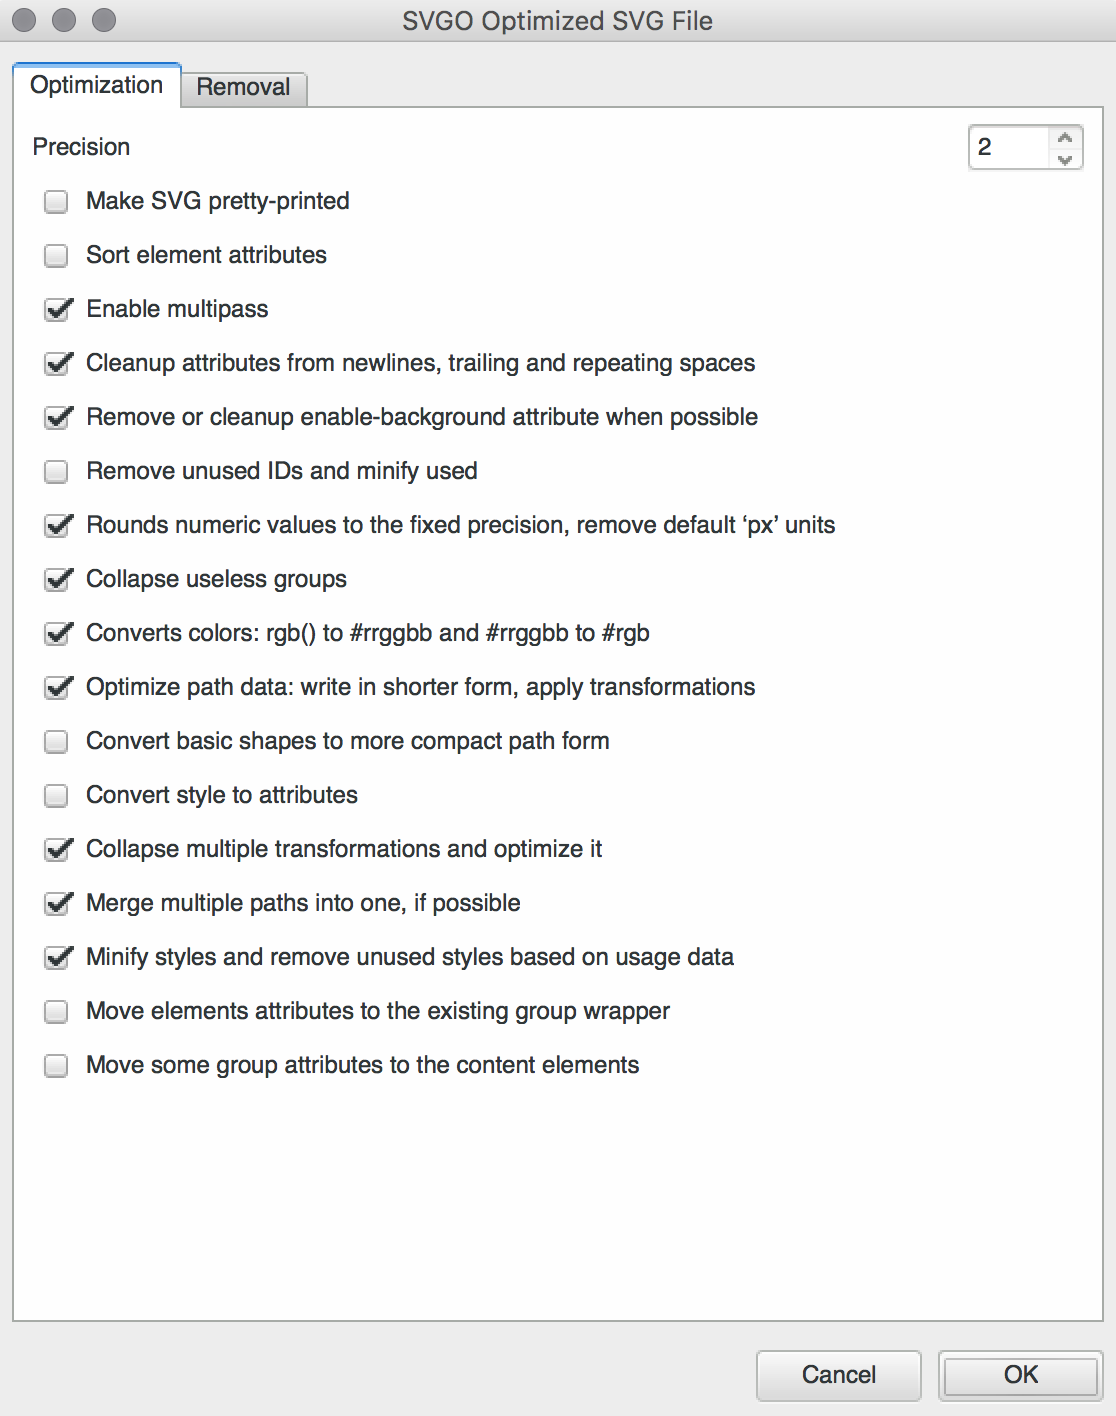
Task: Disable 'Collapse useless groups'
Action: (56, 579)
